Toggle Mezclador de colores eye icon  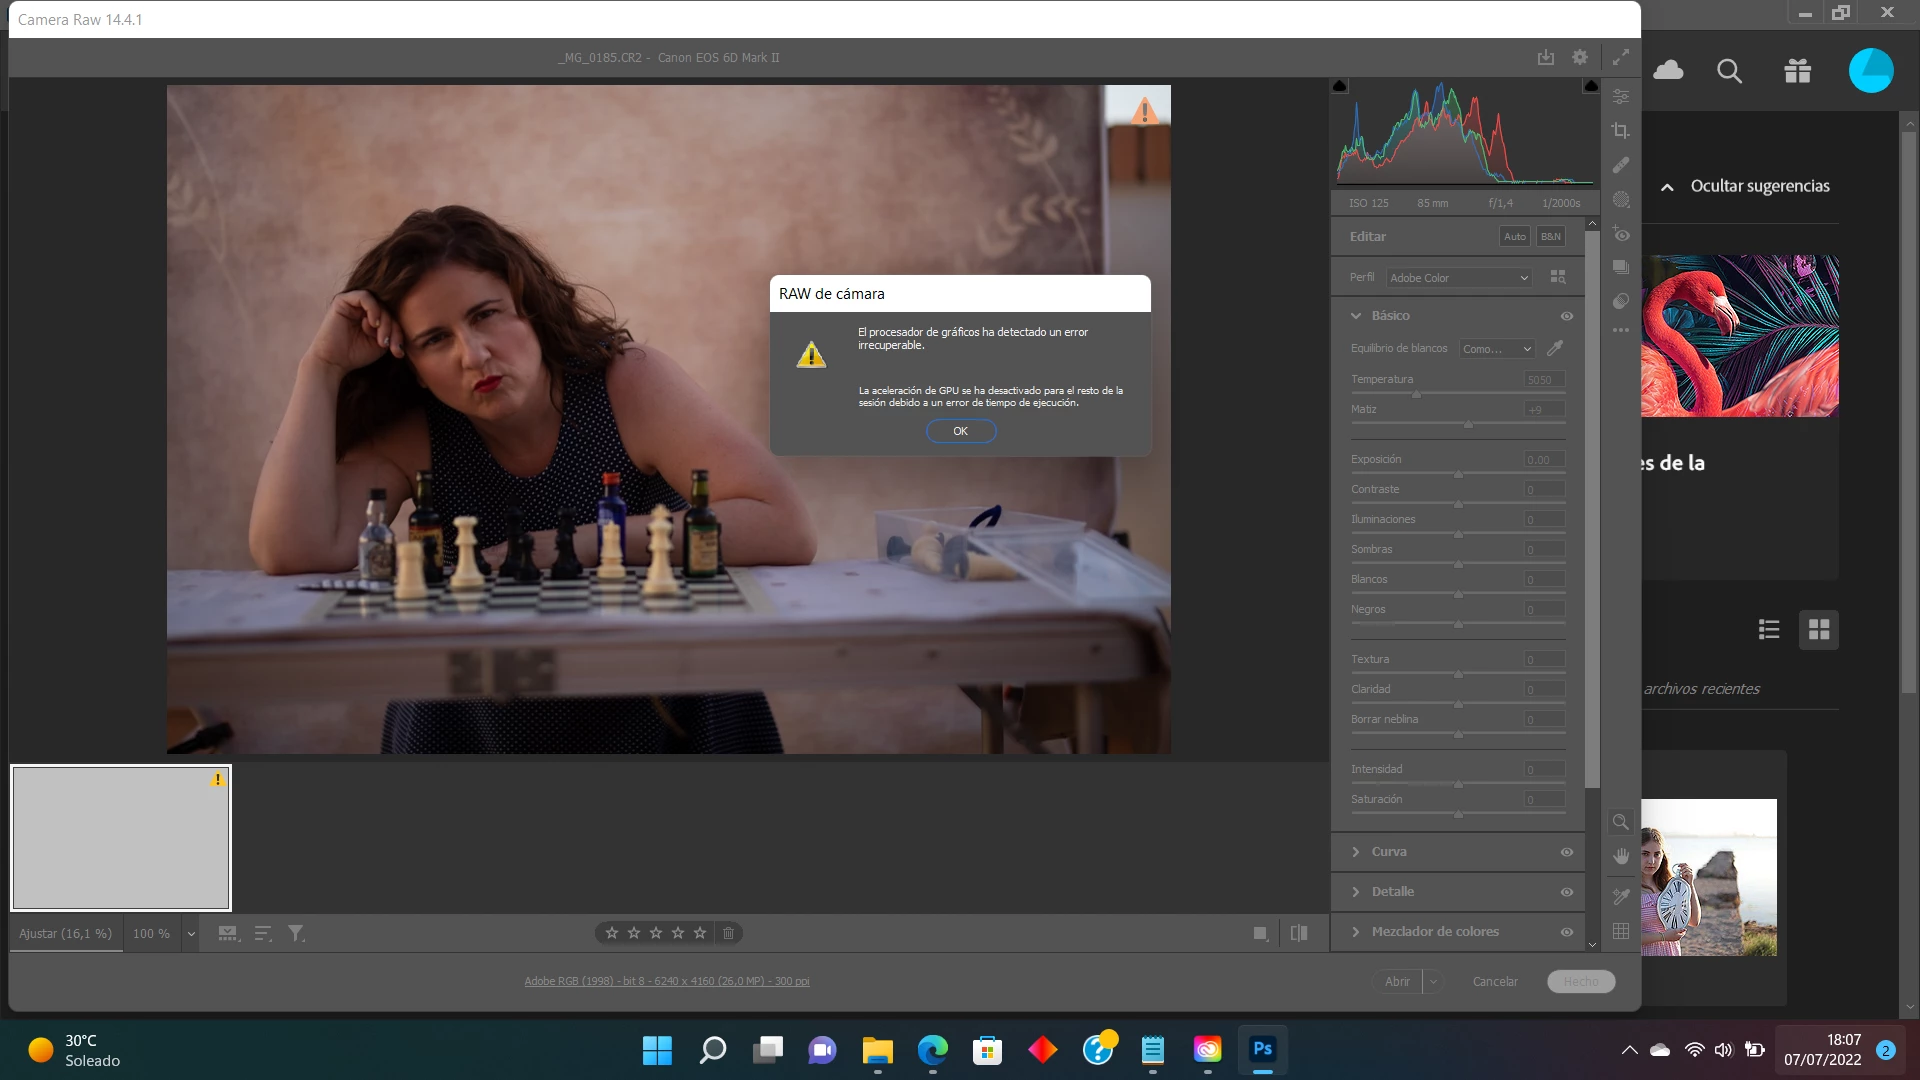click(1567, 932)
